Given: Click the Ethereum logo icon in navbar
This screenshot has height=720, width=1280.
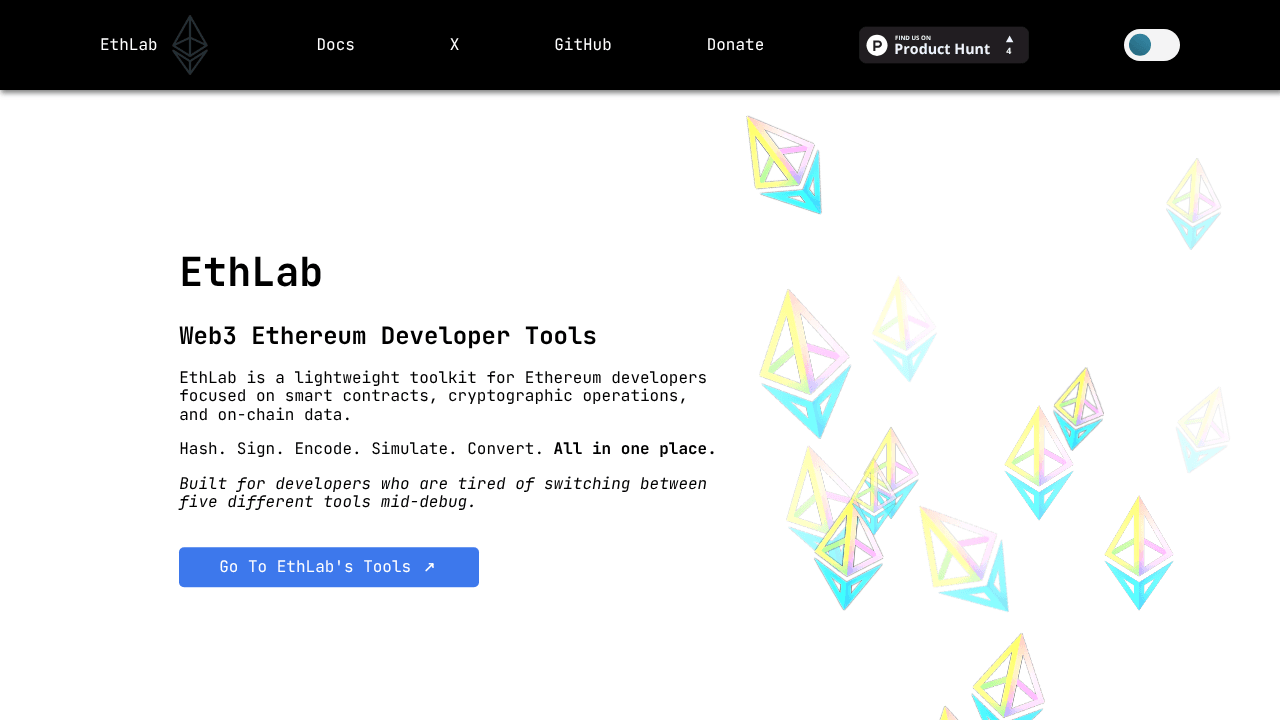Looking at the screenshot, I should pos(190,45).
